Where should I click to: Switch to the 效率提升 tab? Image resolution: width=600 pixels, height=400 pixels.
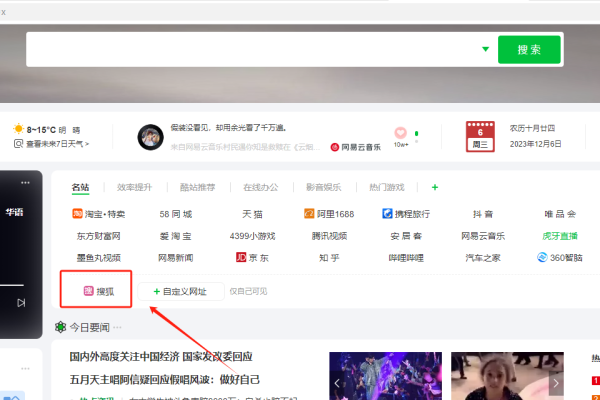pos(134,187)
